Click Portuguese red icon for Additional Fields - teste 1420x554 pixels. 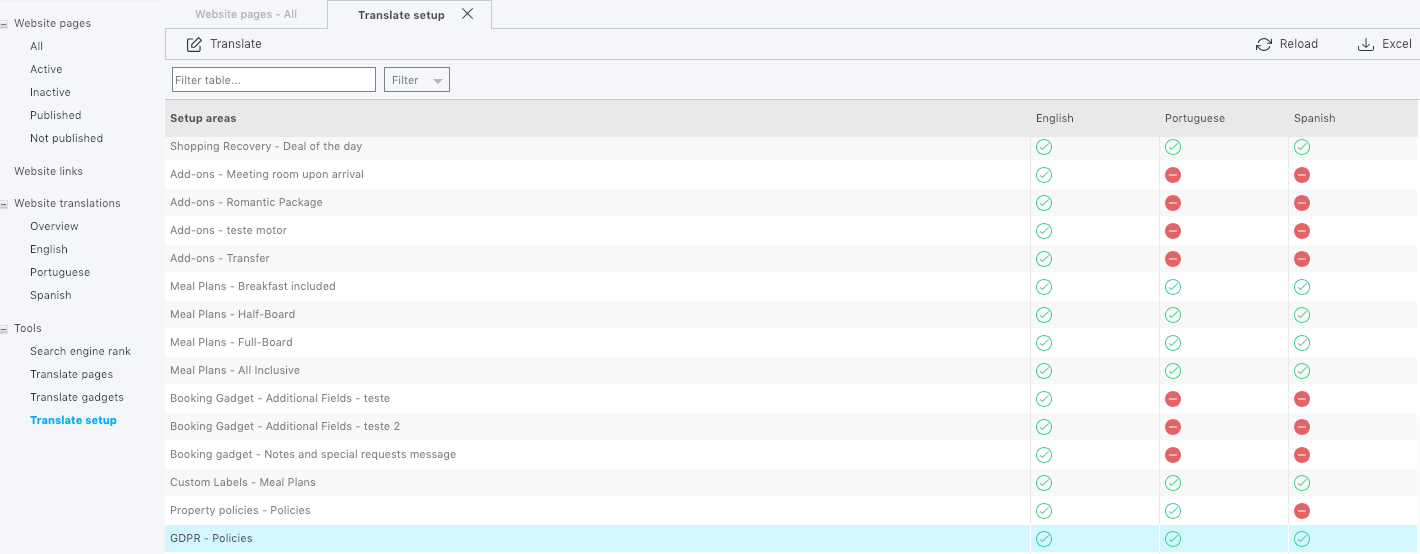[x=1173, y=399]
